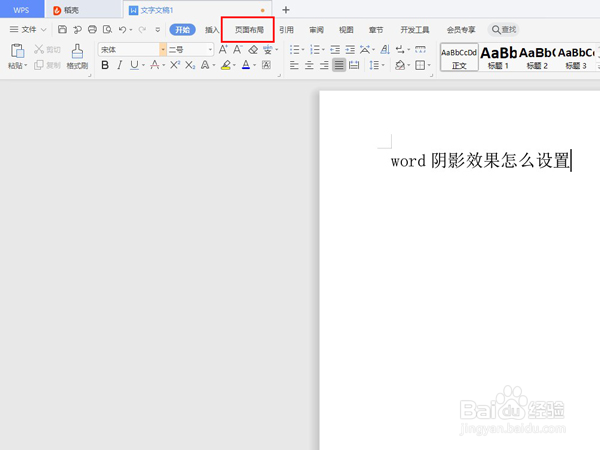The image size is (600, 450).
Task: Select the Format Painter brush
Action: (x=77, y=51)
